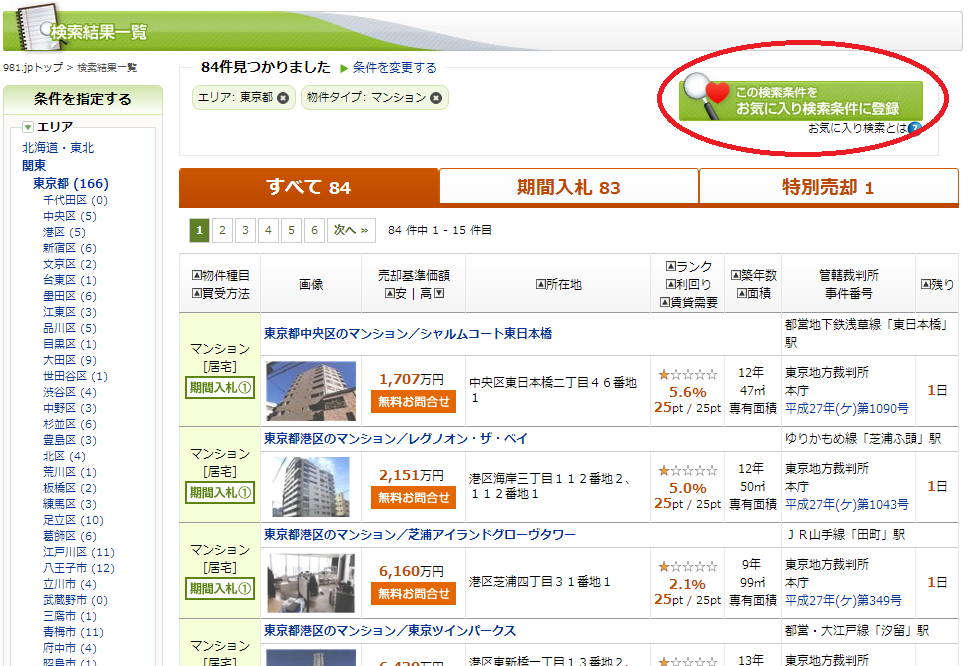The width and height of the screenshot is (970, 666).
Task: Filter by 中央区 (5)
Action: [x=70, y=216]
